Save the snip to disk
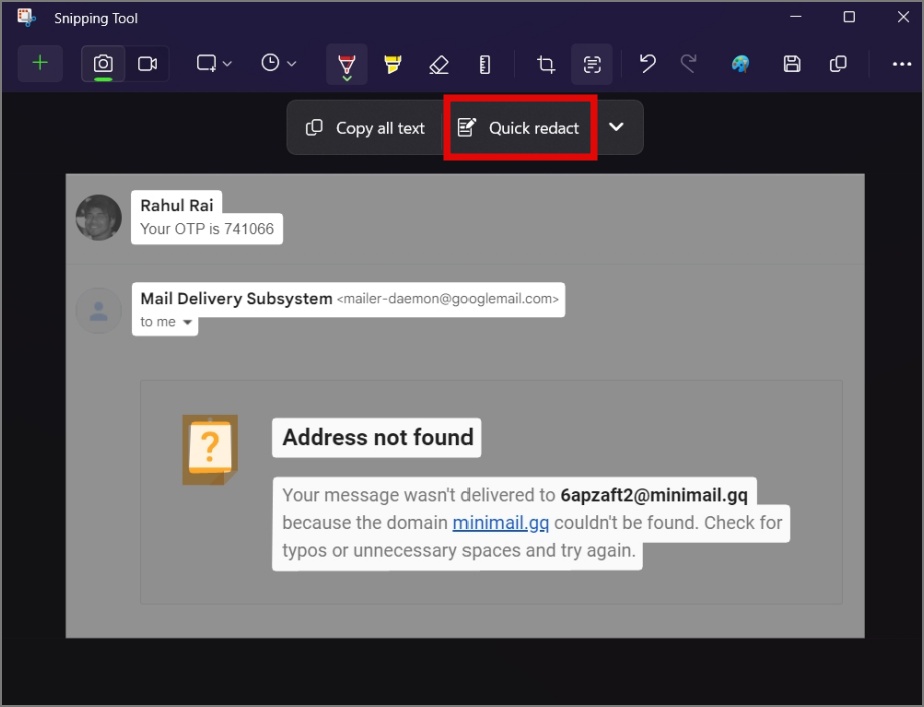 pos(791,64)
